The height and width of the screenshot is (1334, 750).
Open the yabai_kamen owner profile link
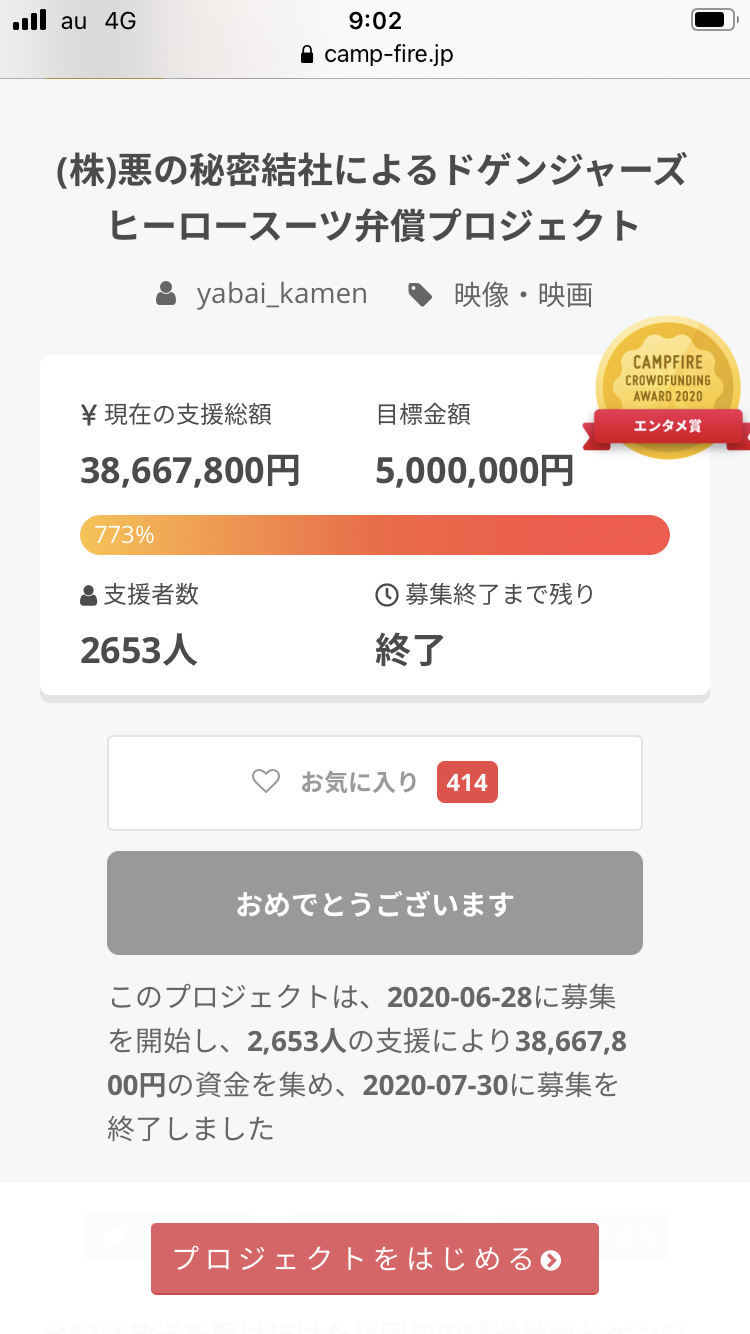click(x=282, y=294)
